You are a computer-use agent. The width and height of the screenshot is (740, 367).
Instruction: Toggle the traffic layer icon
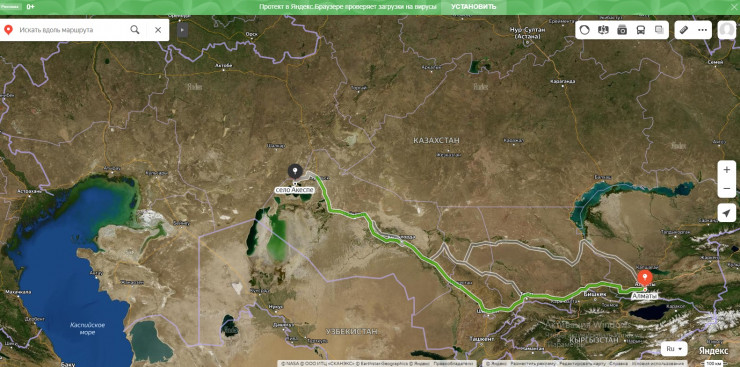click(x=584, y=30)
